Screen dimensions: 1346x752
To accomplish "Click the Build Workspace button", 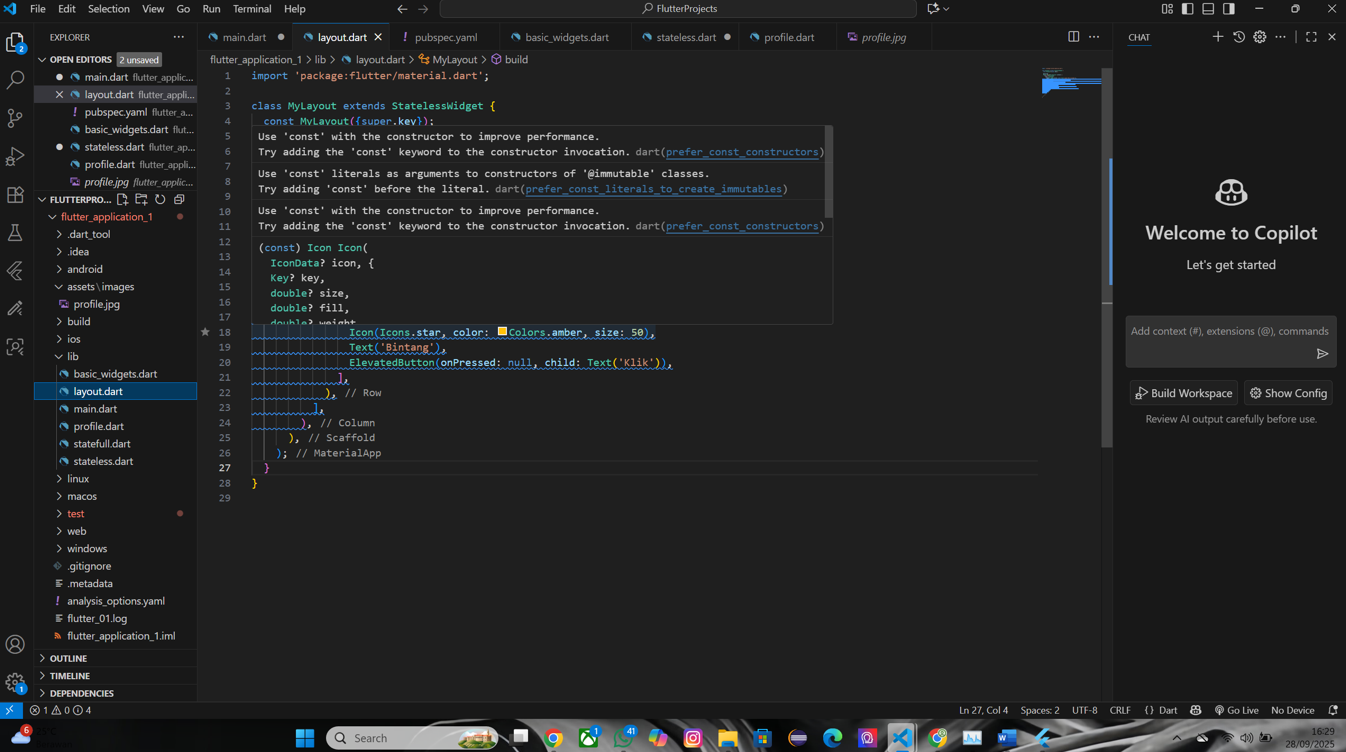I will tap(1183, 393).
